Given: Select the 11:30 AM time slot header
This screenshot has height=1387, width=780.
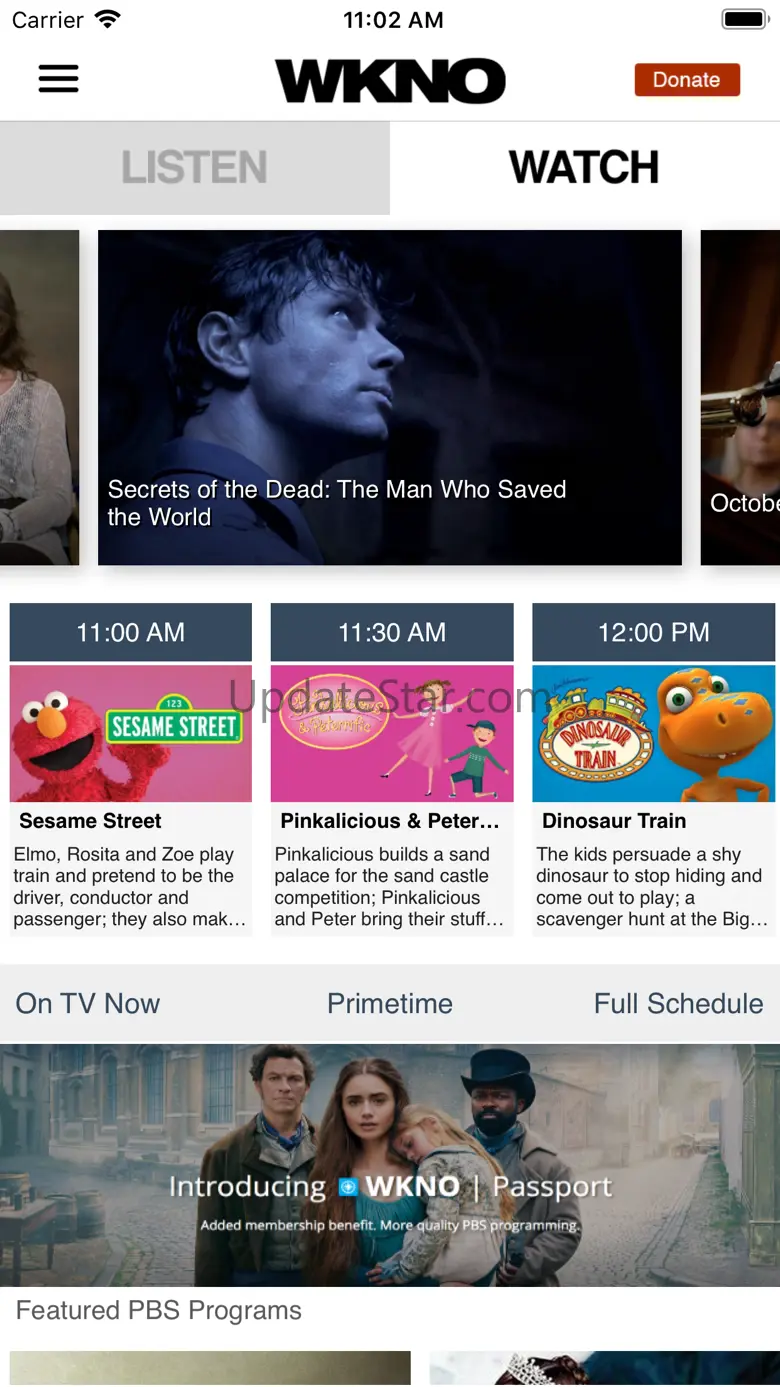Looking at the screenshot, I should coord(392,632).
